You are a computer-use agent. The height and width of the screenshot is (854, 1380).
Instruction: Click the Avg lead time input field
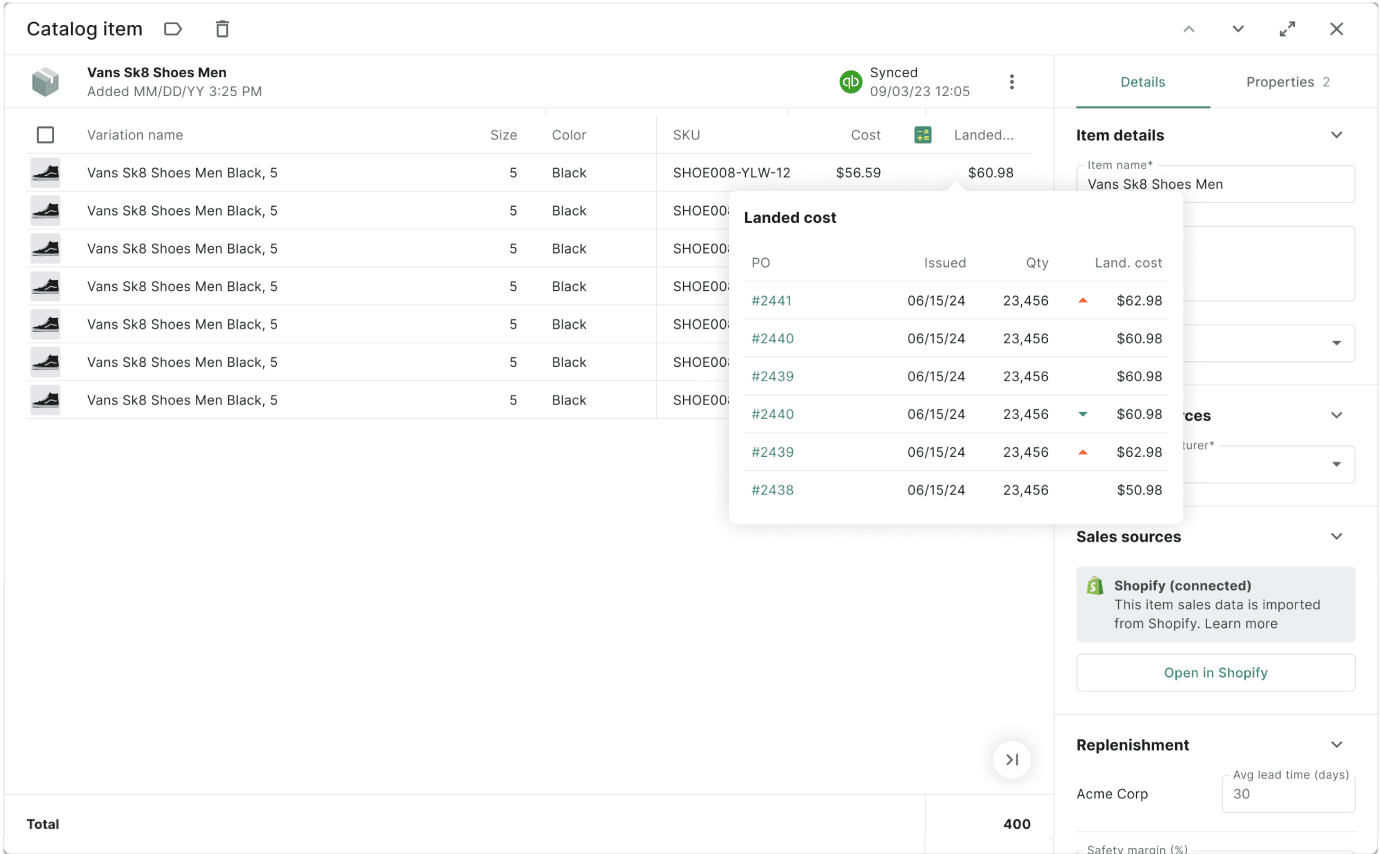[1288, 794]
